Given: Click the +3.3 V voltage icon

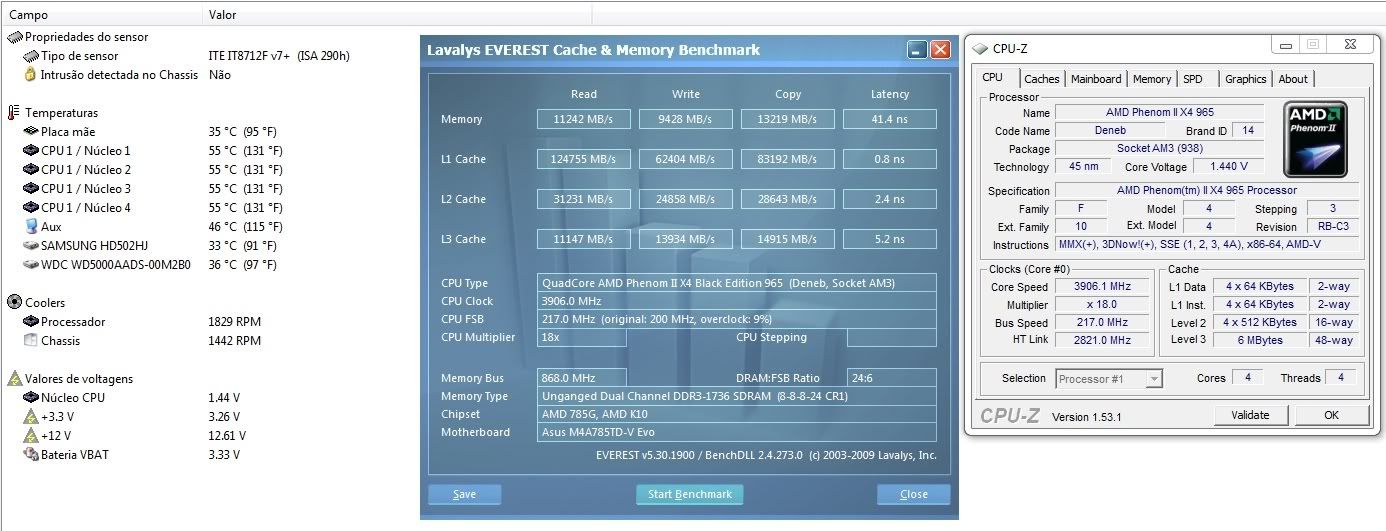Looking at the screenshot, I should [31, 417].
